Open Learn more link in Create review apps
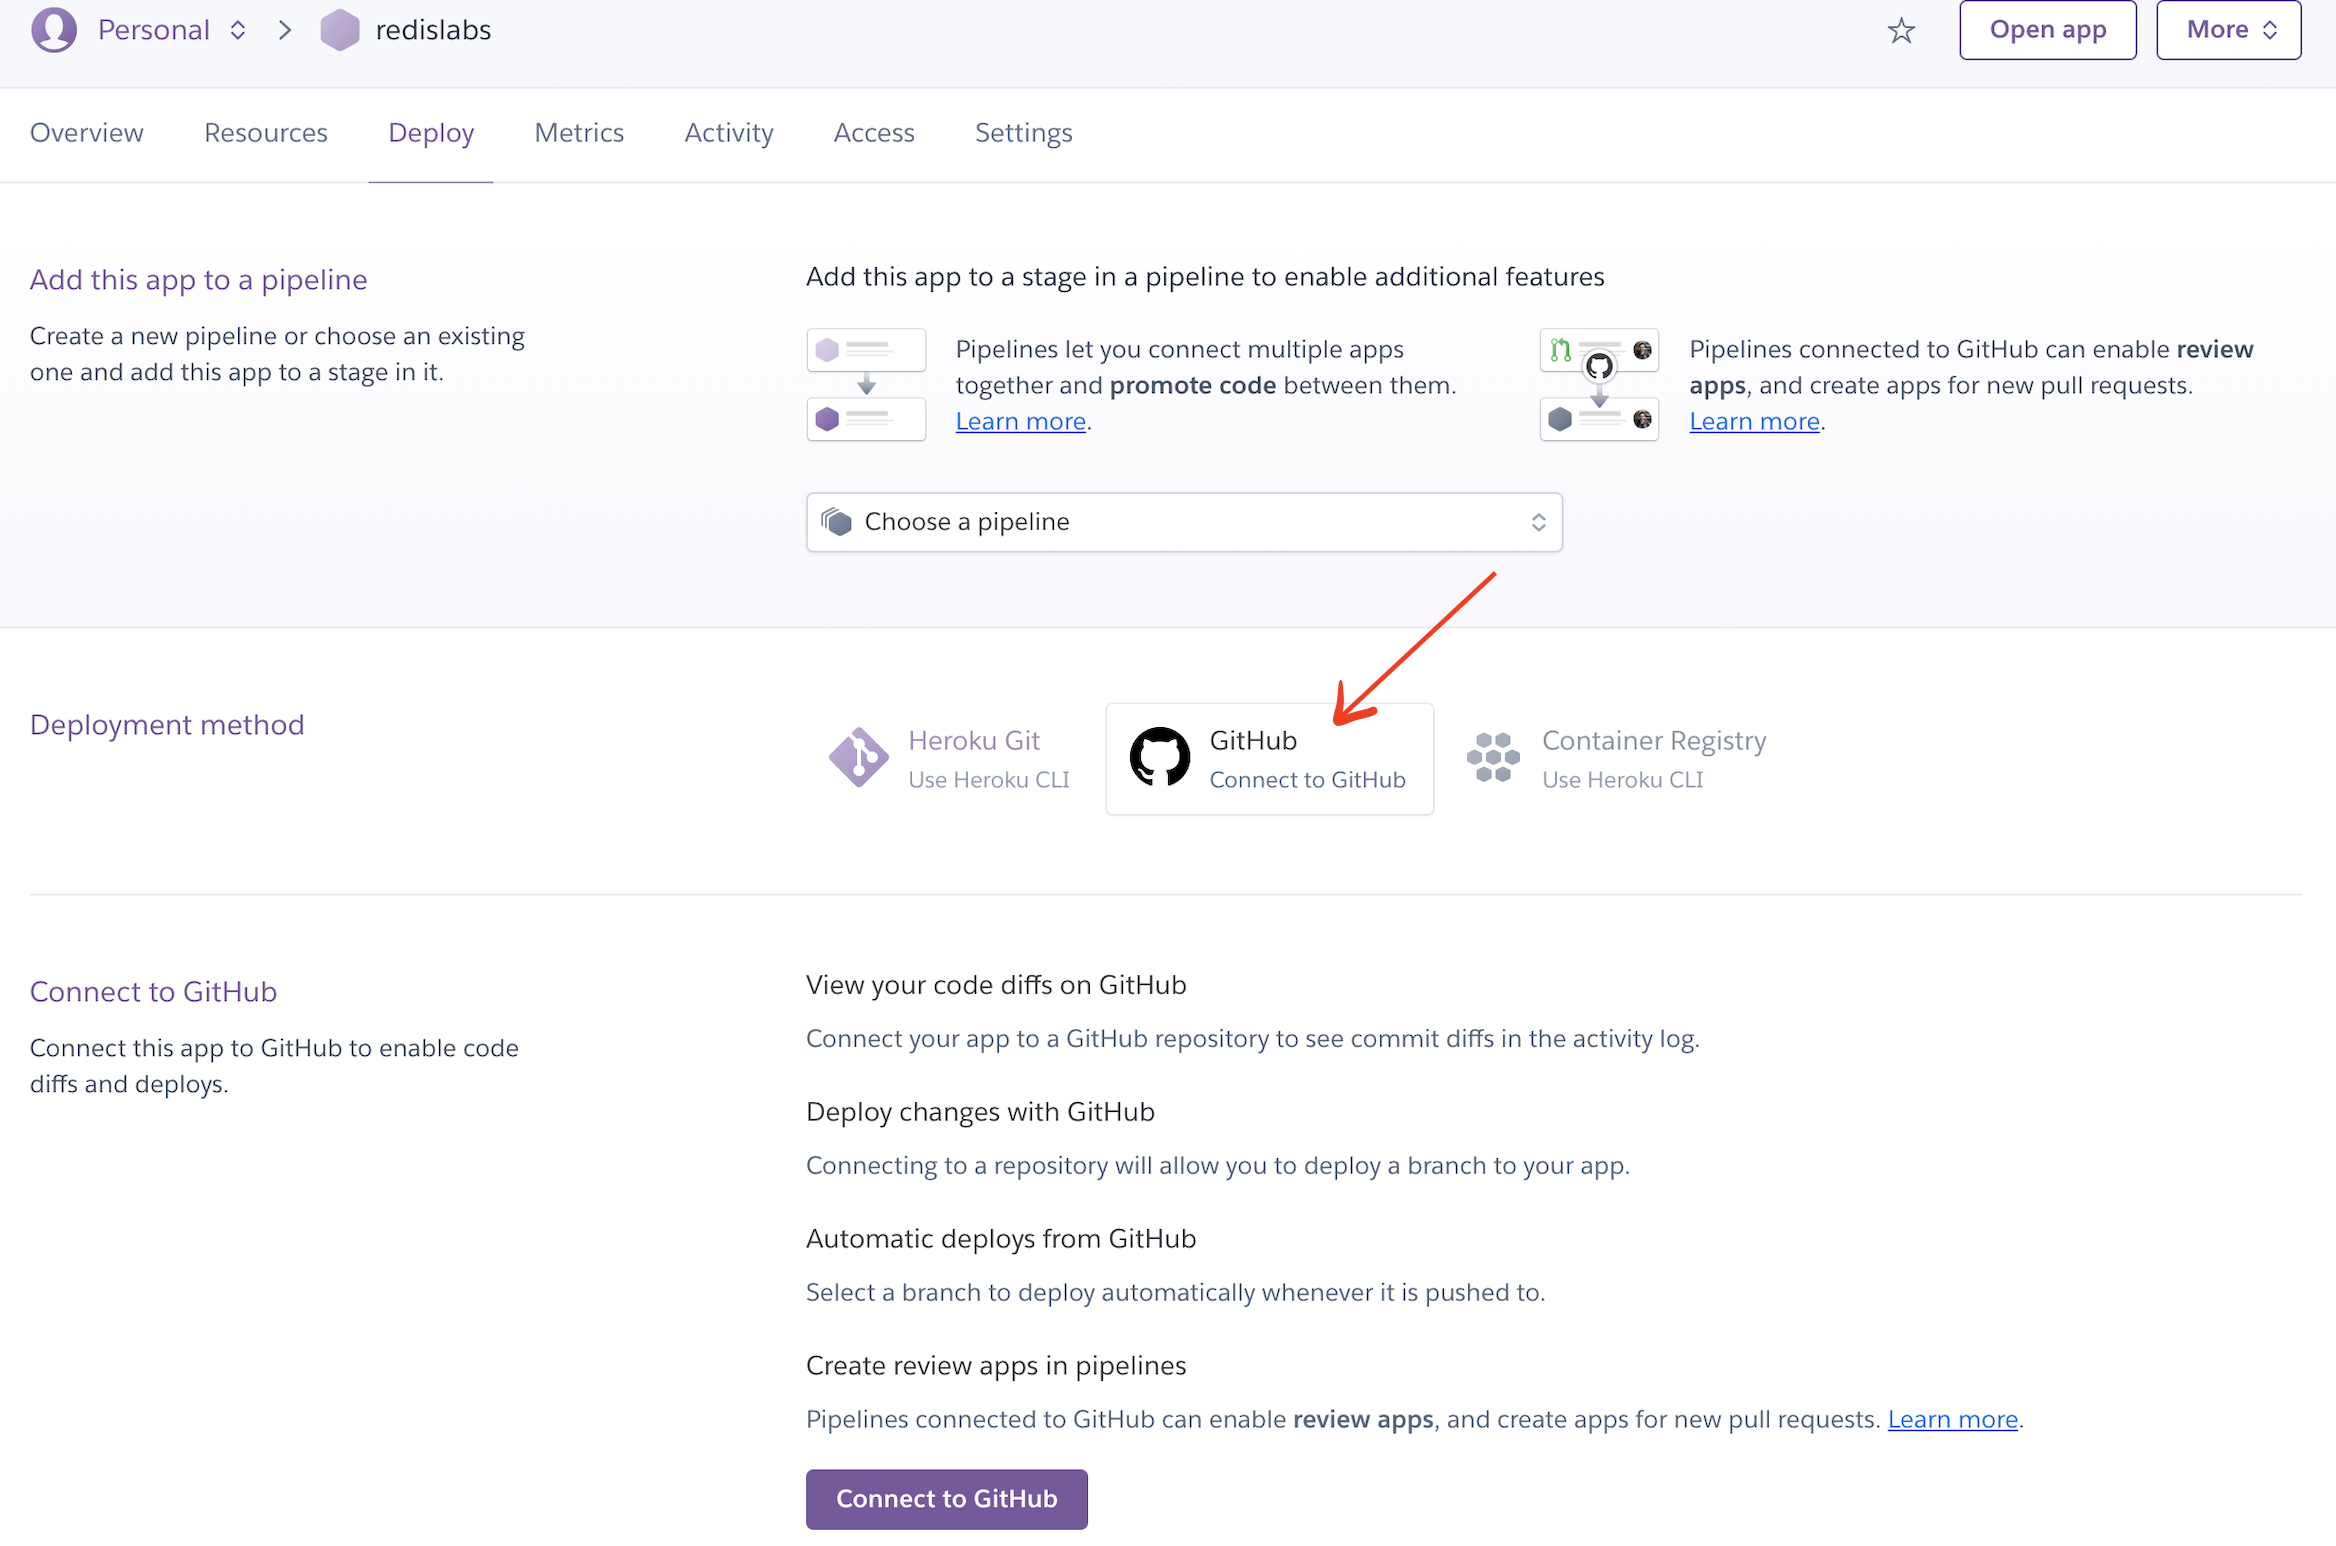Screen dimensions: 2336x1546 1952,1419
